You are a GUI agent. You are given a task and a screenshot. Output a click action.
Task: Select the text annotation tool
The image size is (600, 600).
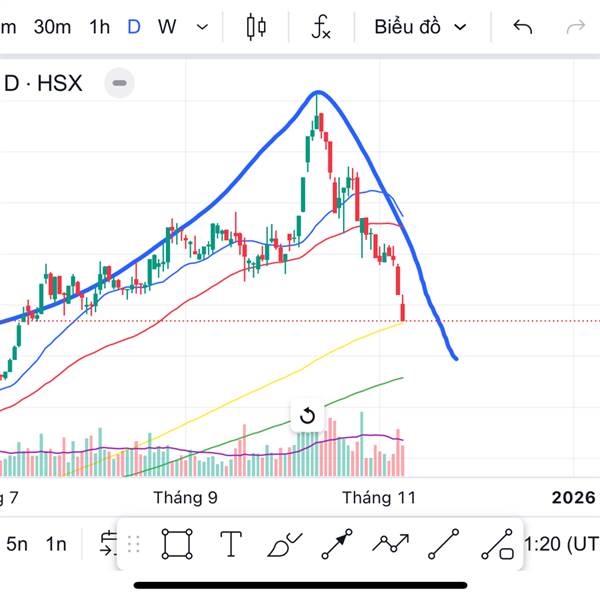[x=231, y=544]
